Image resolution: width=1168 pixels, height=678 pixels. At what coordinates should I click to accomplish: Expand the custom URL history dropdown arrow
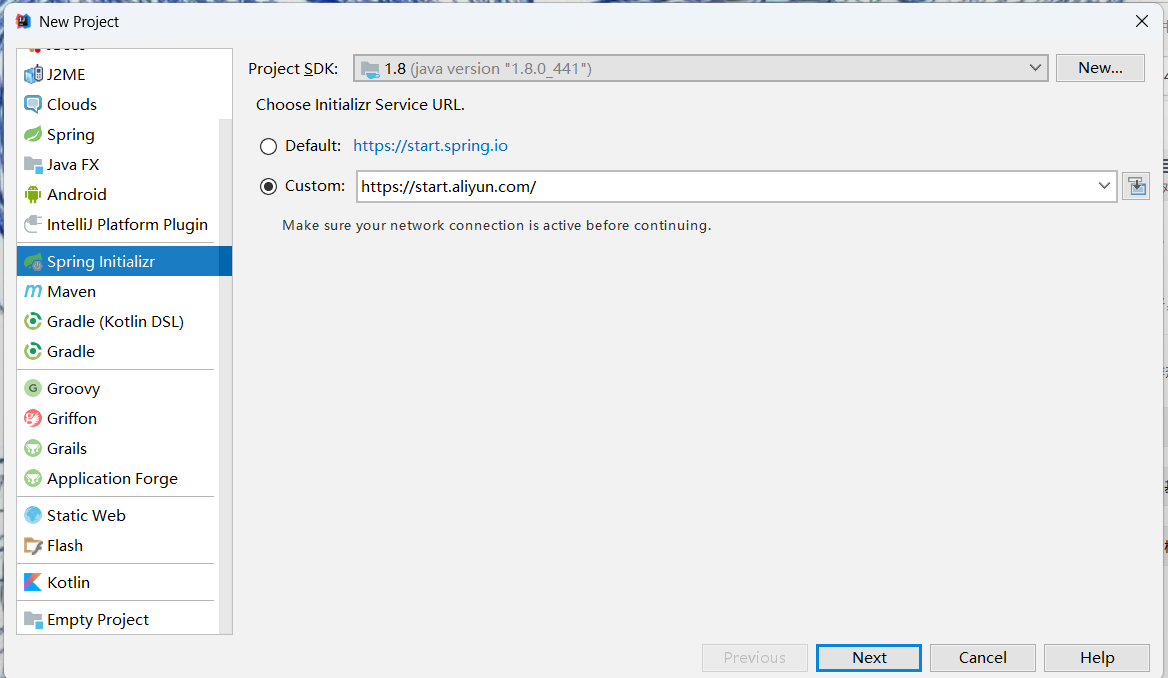[x=1104, y=186]
